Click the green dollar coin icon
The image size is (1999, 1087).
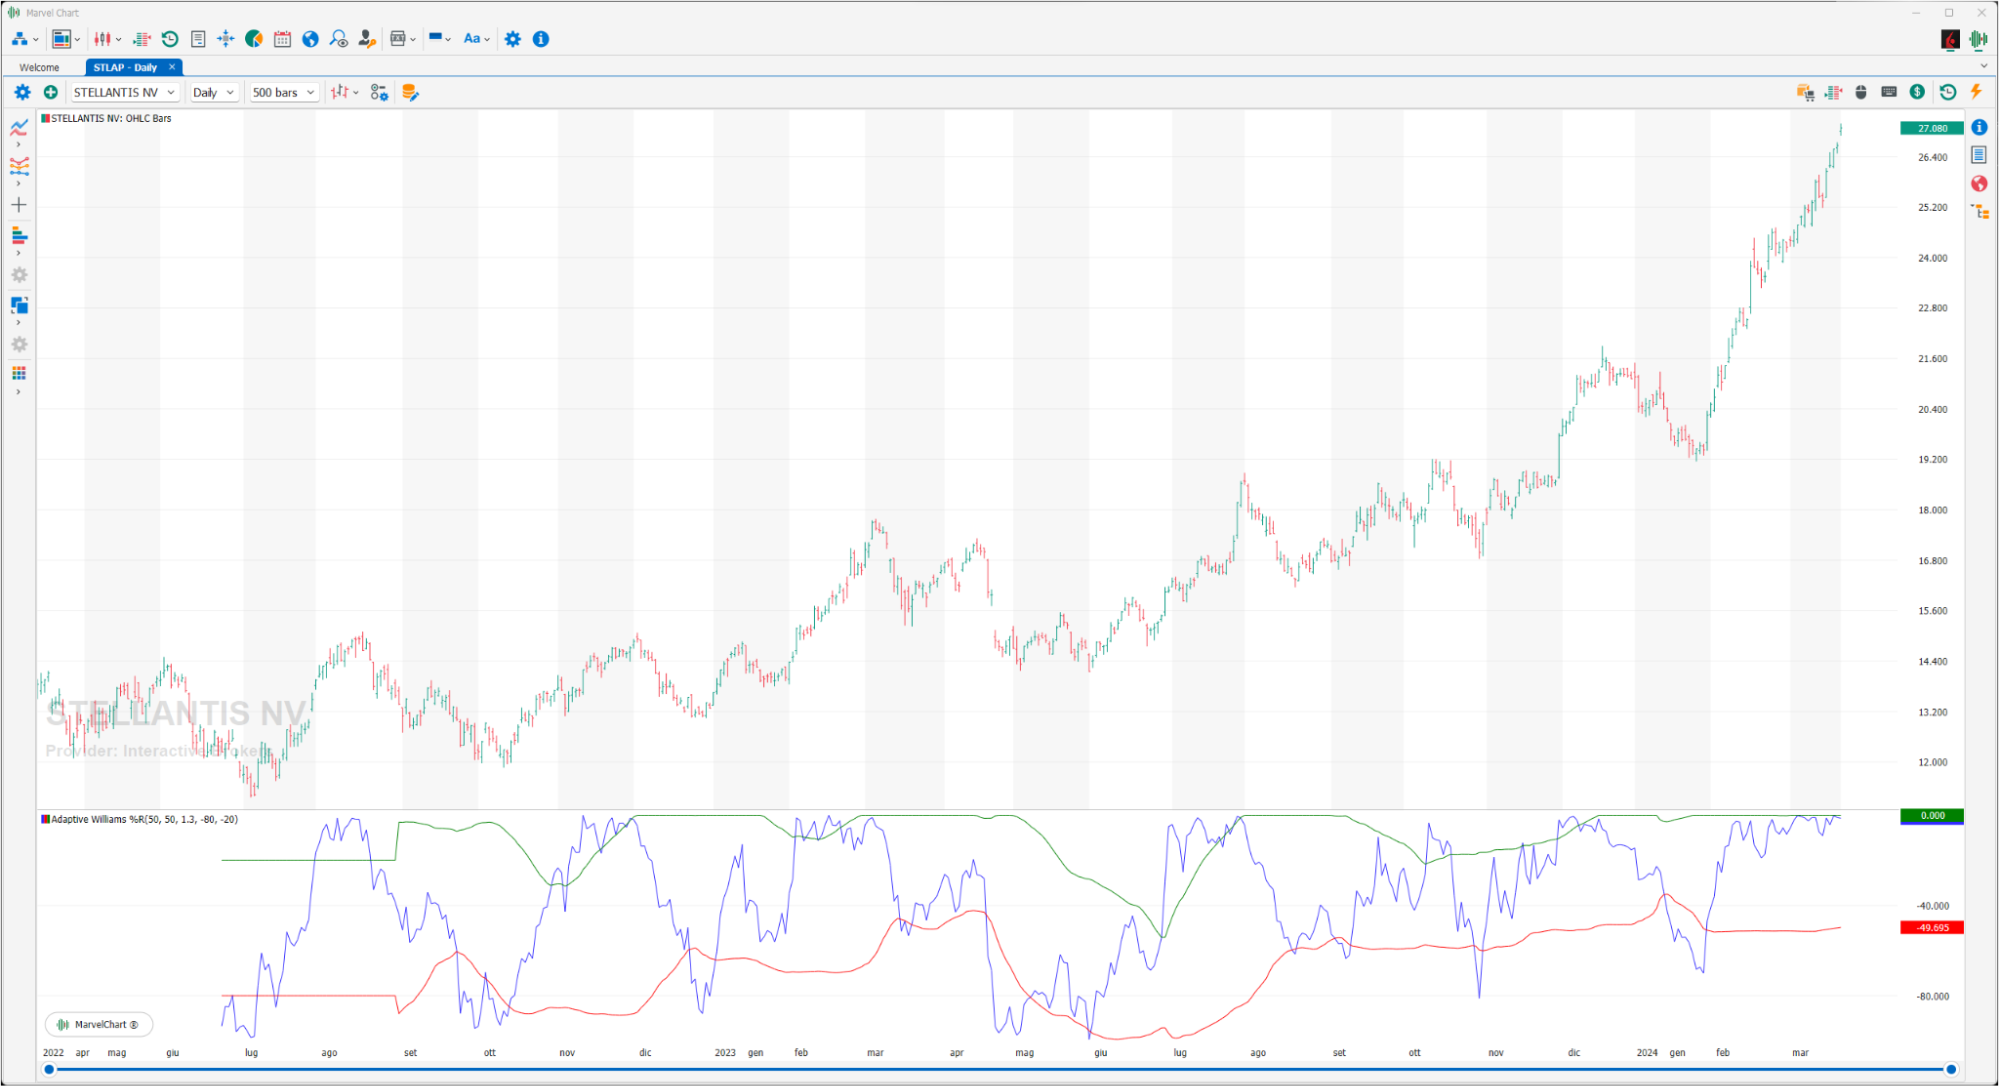[x=1917, y=92]
